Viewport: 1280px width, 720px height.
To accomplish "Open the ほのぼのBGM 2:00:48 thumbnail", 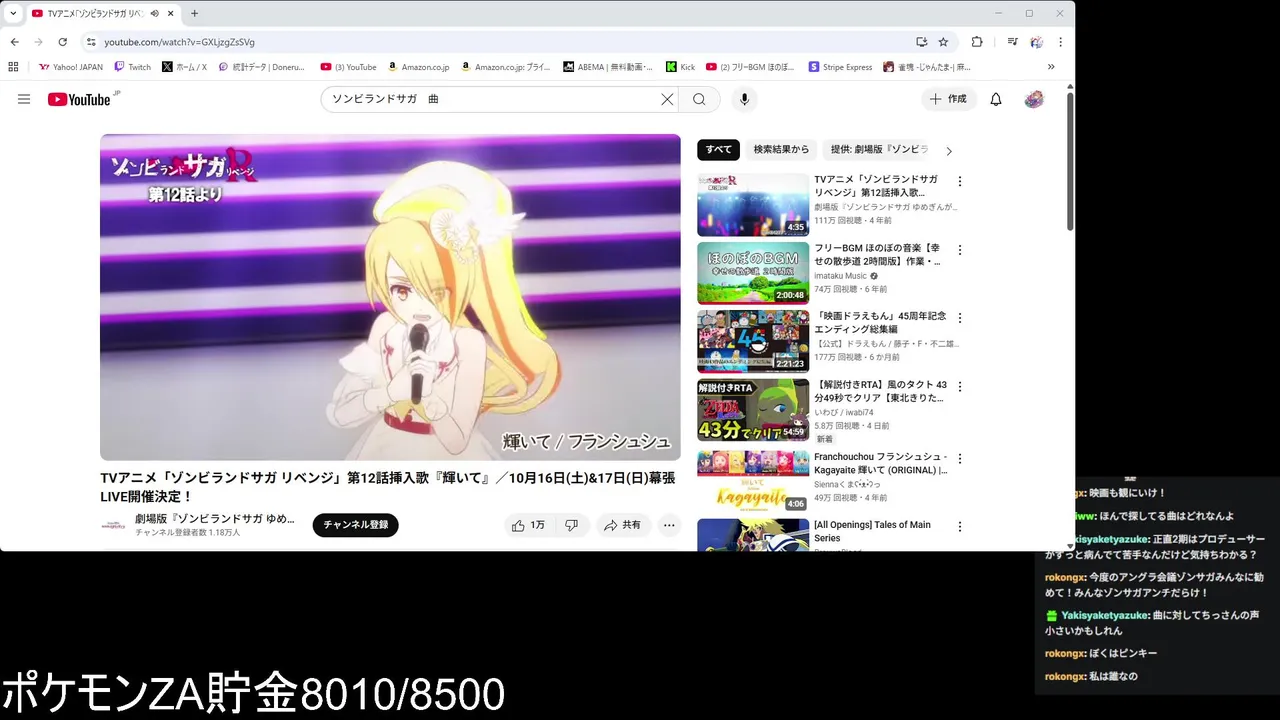I will point(753,273).
